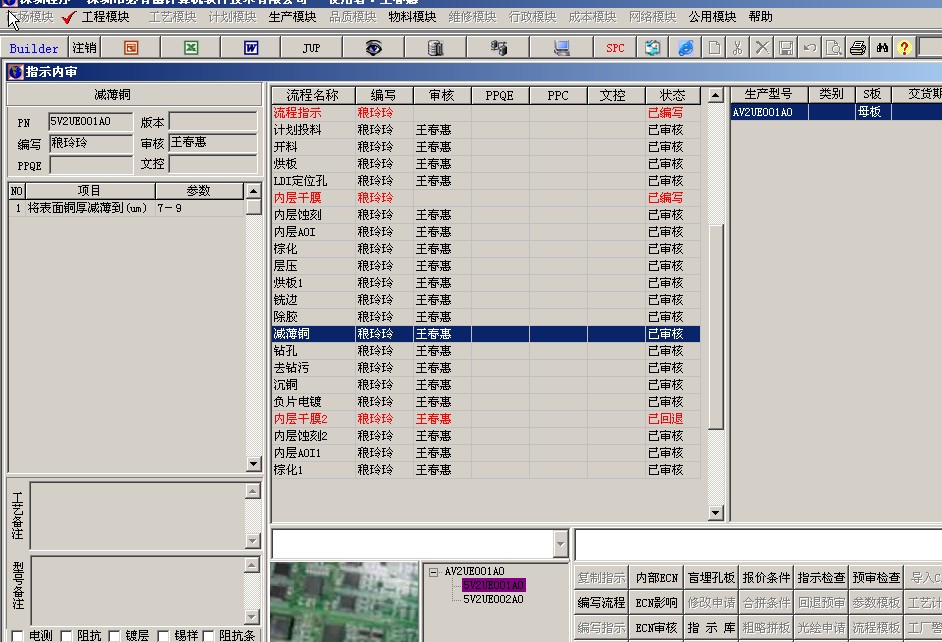
Task: Click the Excel export toolbar icon
Action: point(191,47)
